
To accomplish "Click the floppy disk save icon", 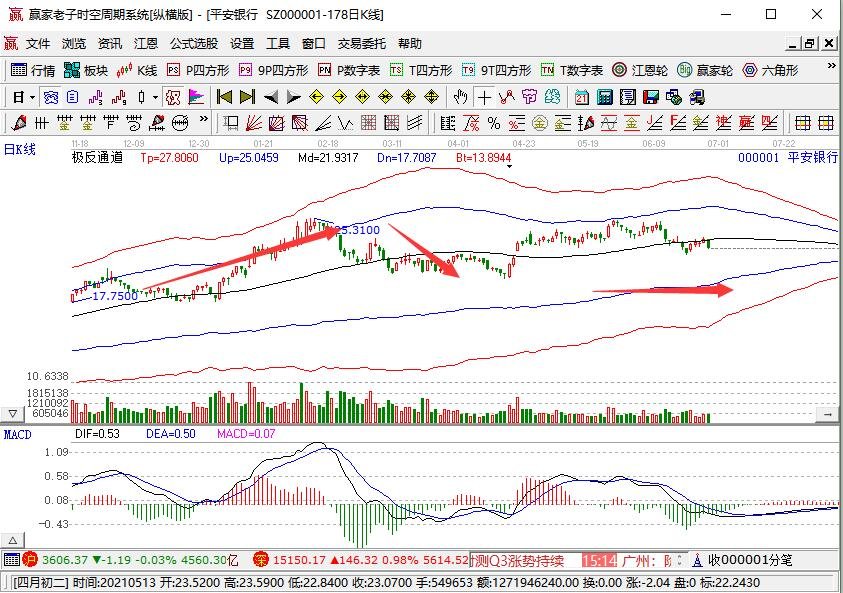I will point(651,97).
